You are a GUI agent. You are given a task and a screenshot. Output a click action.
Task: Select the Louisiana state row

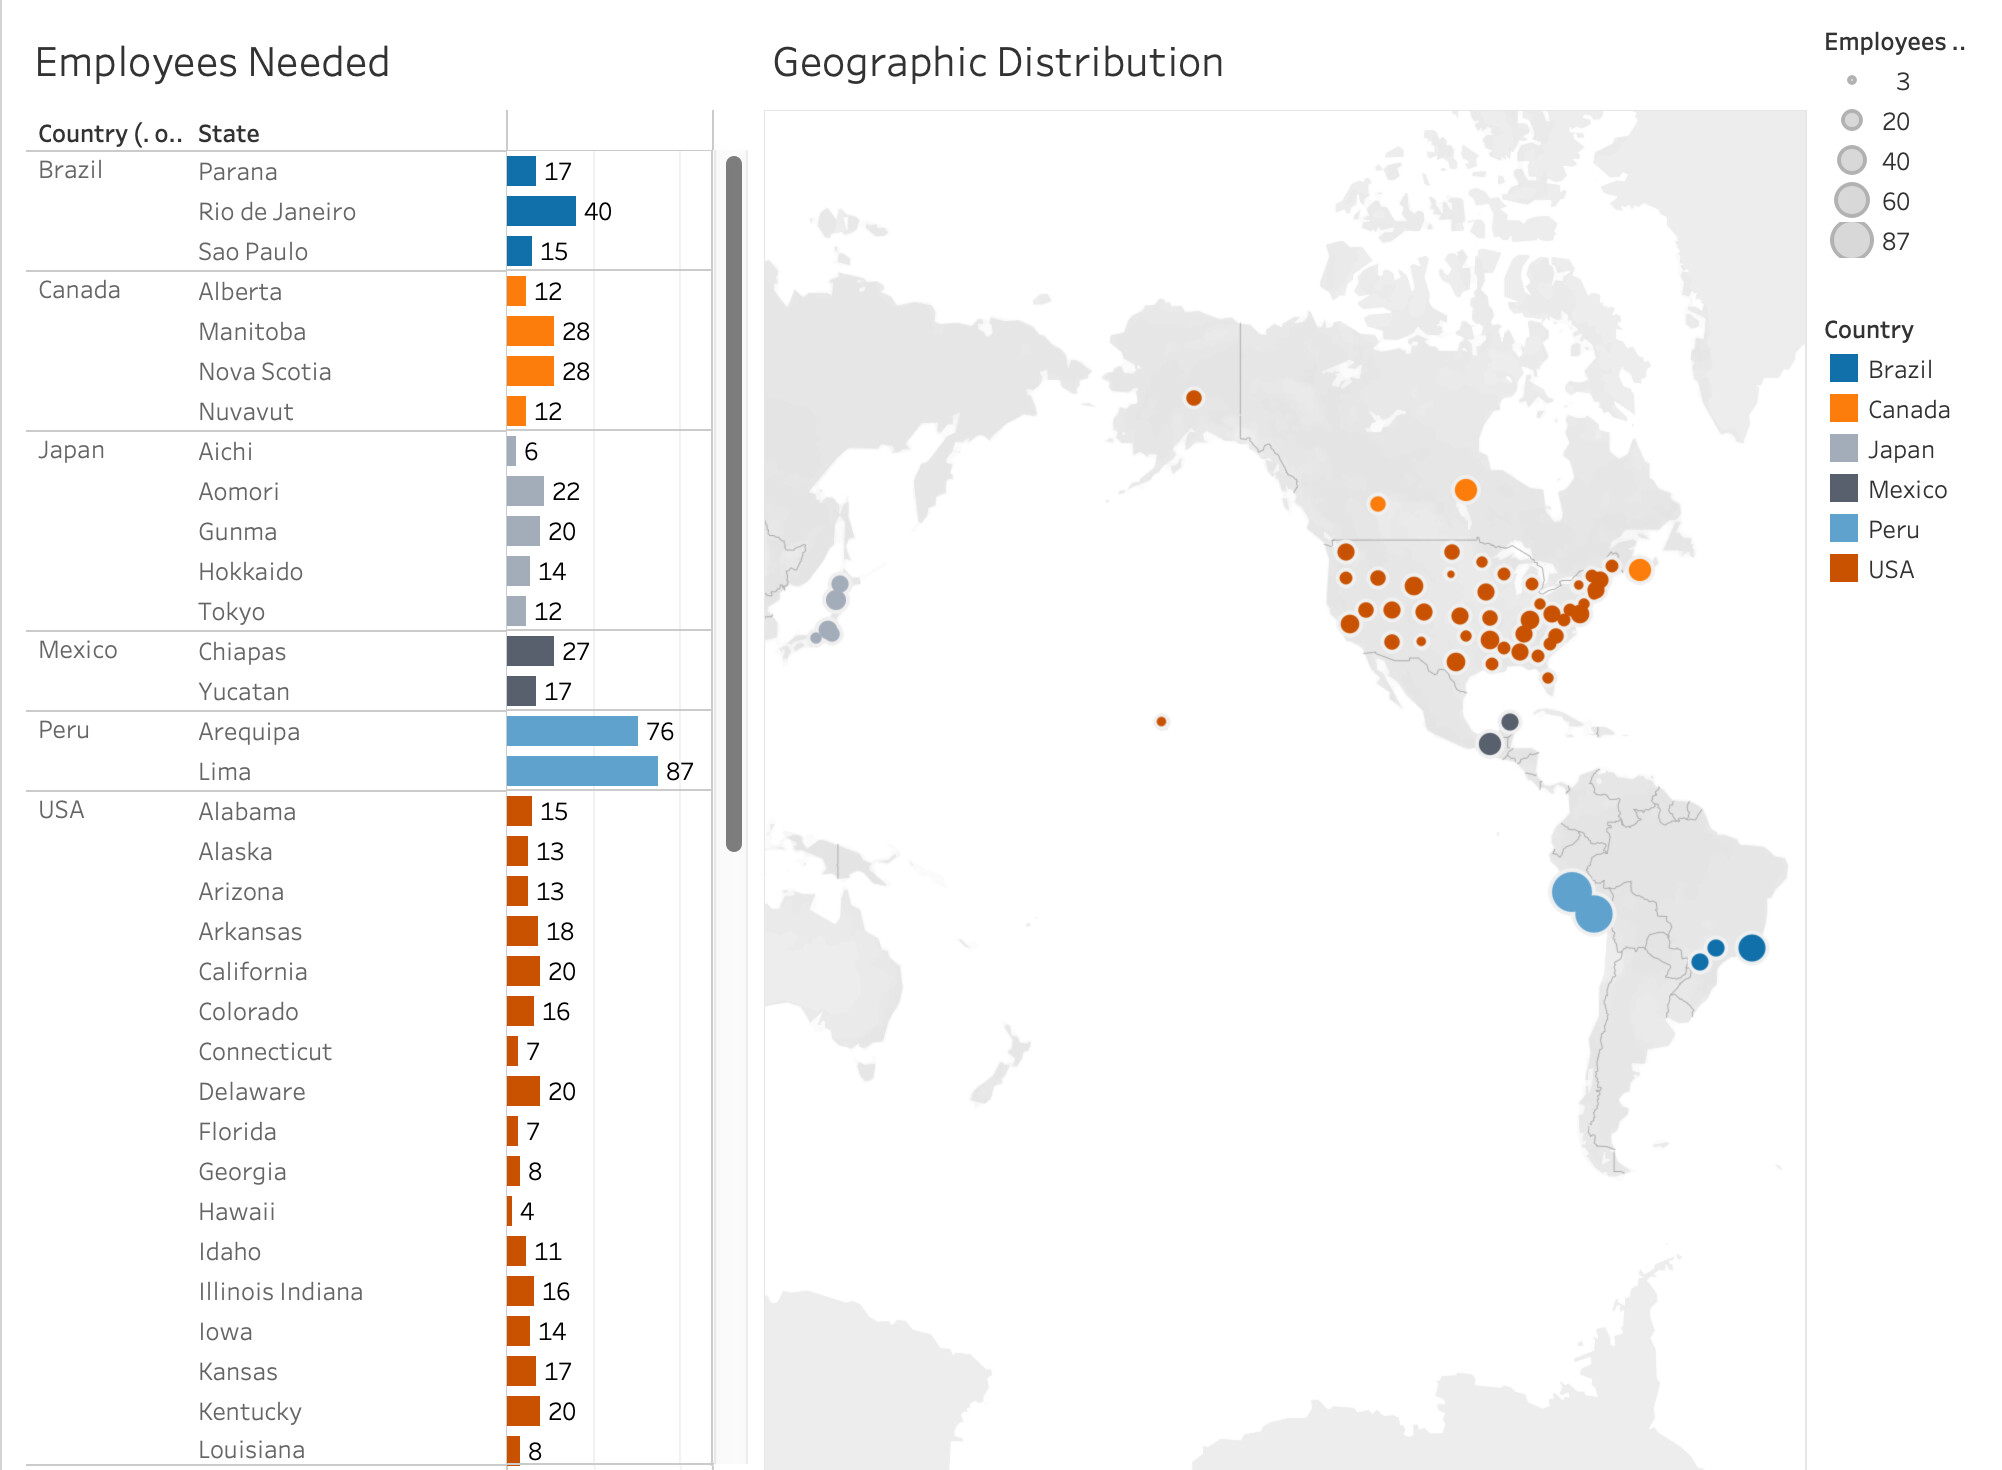pyautogui.click(x=252, y=1450)
